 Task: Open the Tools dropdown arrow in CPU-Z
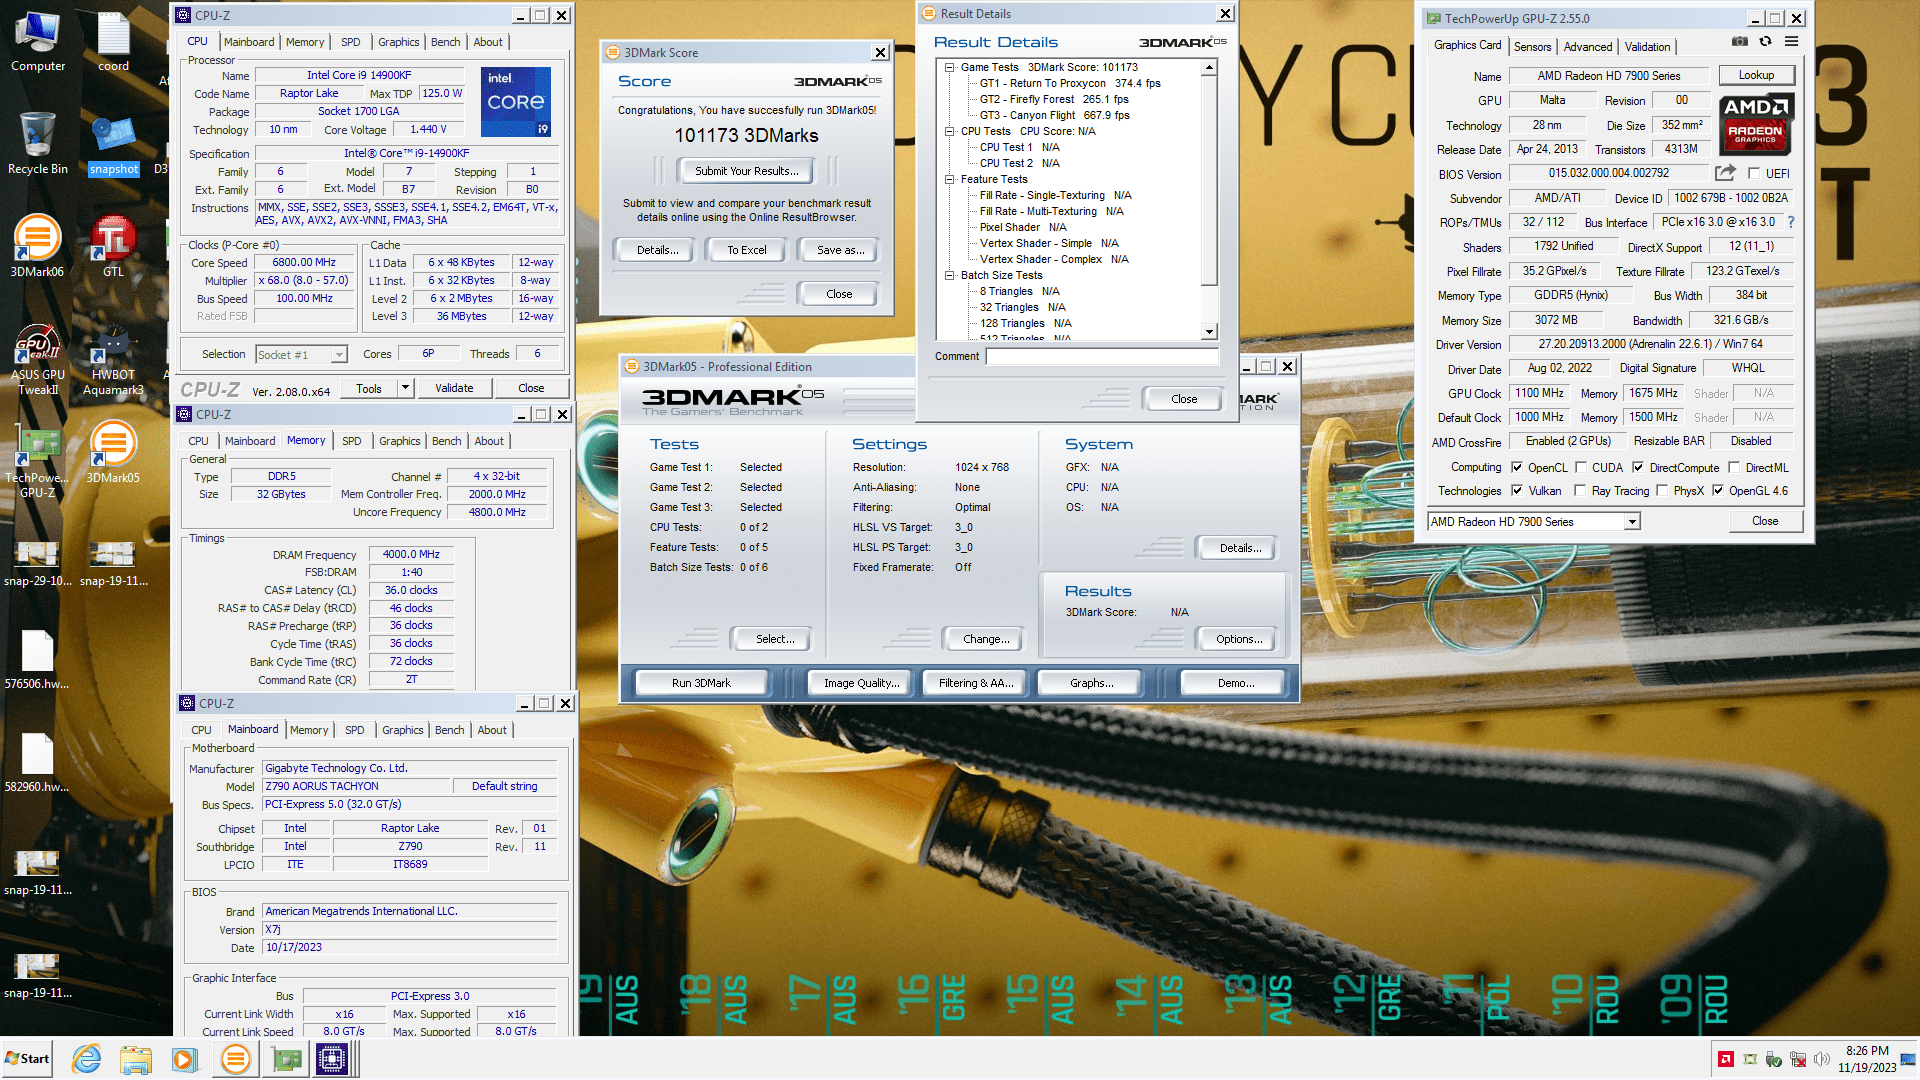tap(405, 388)
